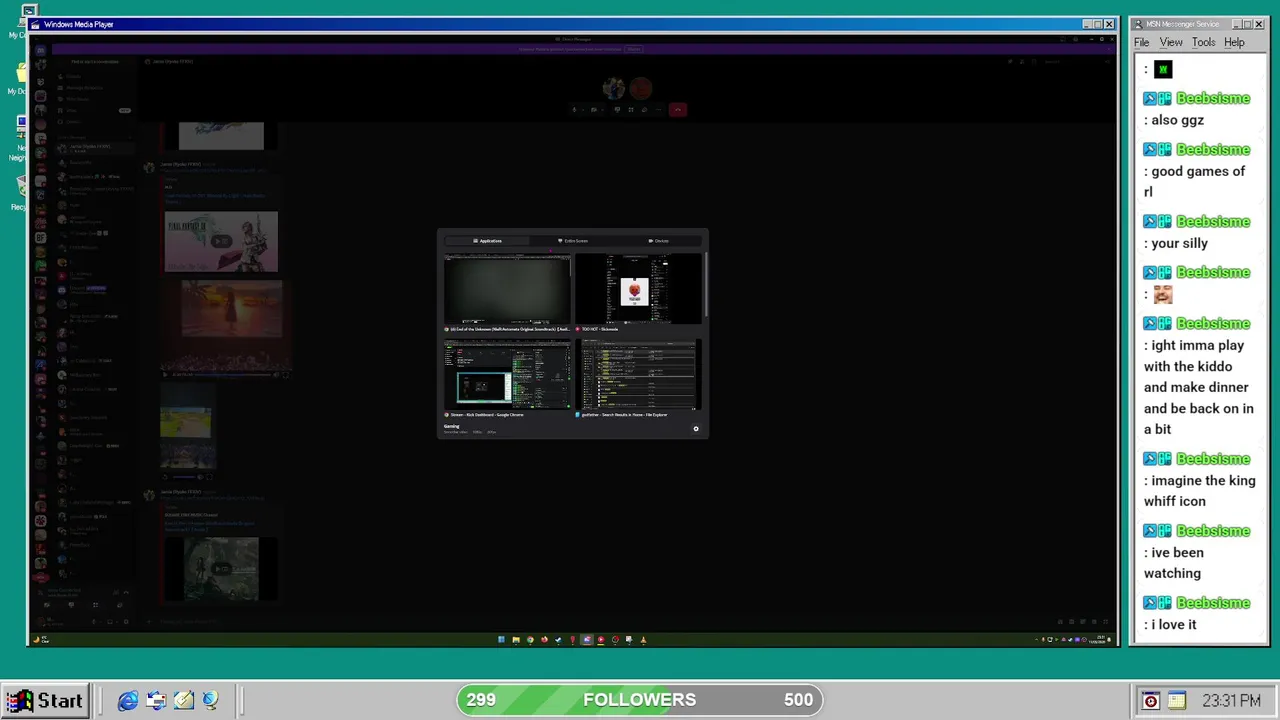Click the My Documents desktop icon
Screen dimensions: 1280x720
click(20, 78)
